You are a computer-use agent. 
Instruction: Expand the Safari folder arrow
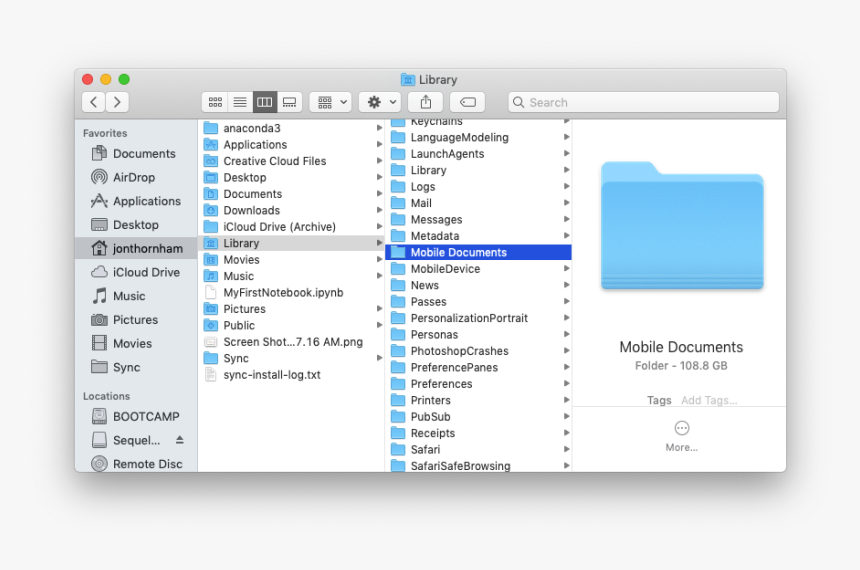pos(567,449)
